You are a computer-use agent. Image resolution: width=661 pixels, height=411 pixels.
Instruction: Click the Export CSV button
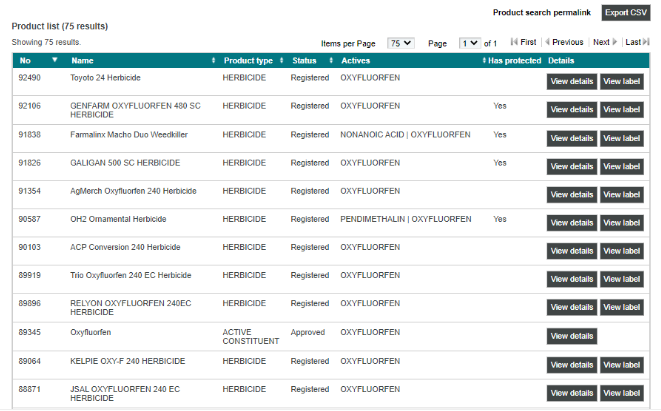(x=626, y=13)
